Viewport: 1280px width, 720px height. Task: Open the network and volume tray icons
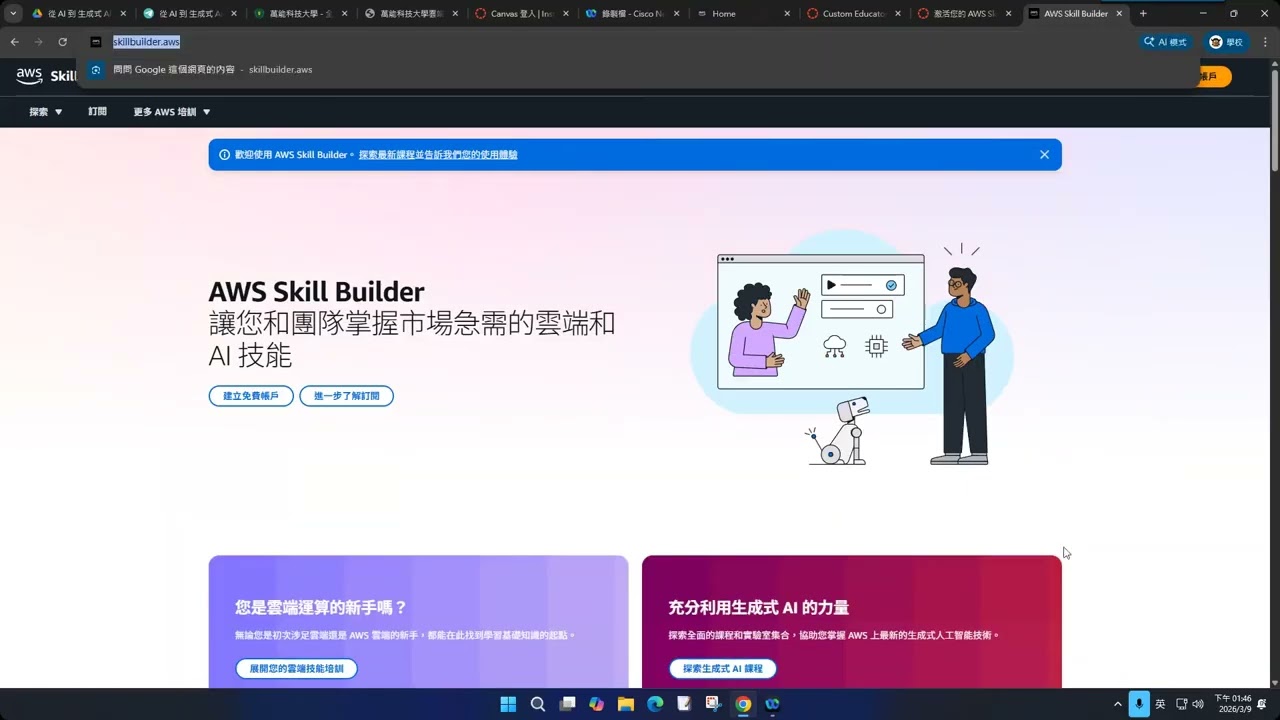coord(1190,704)
